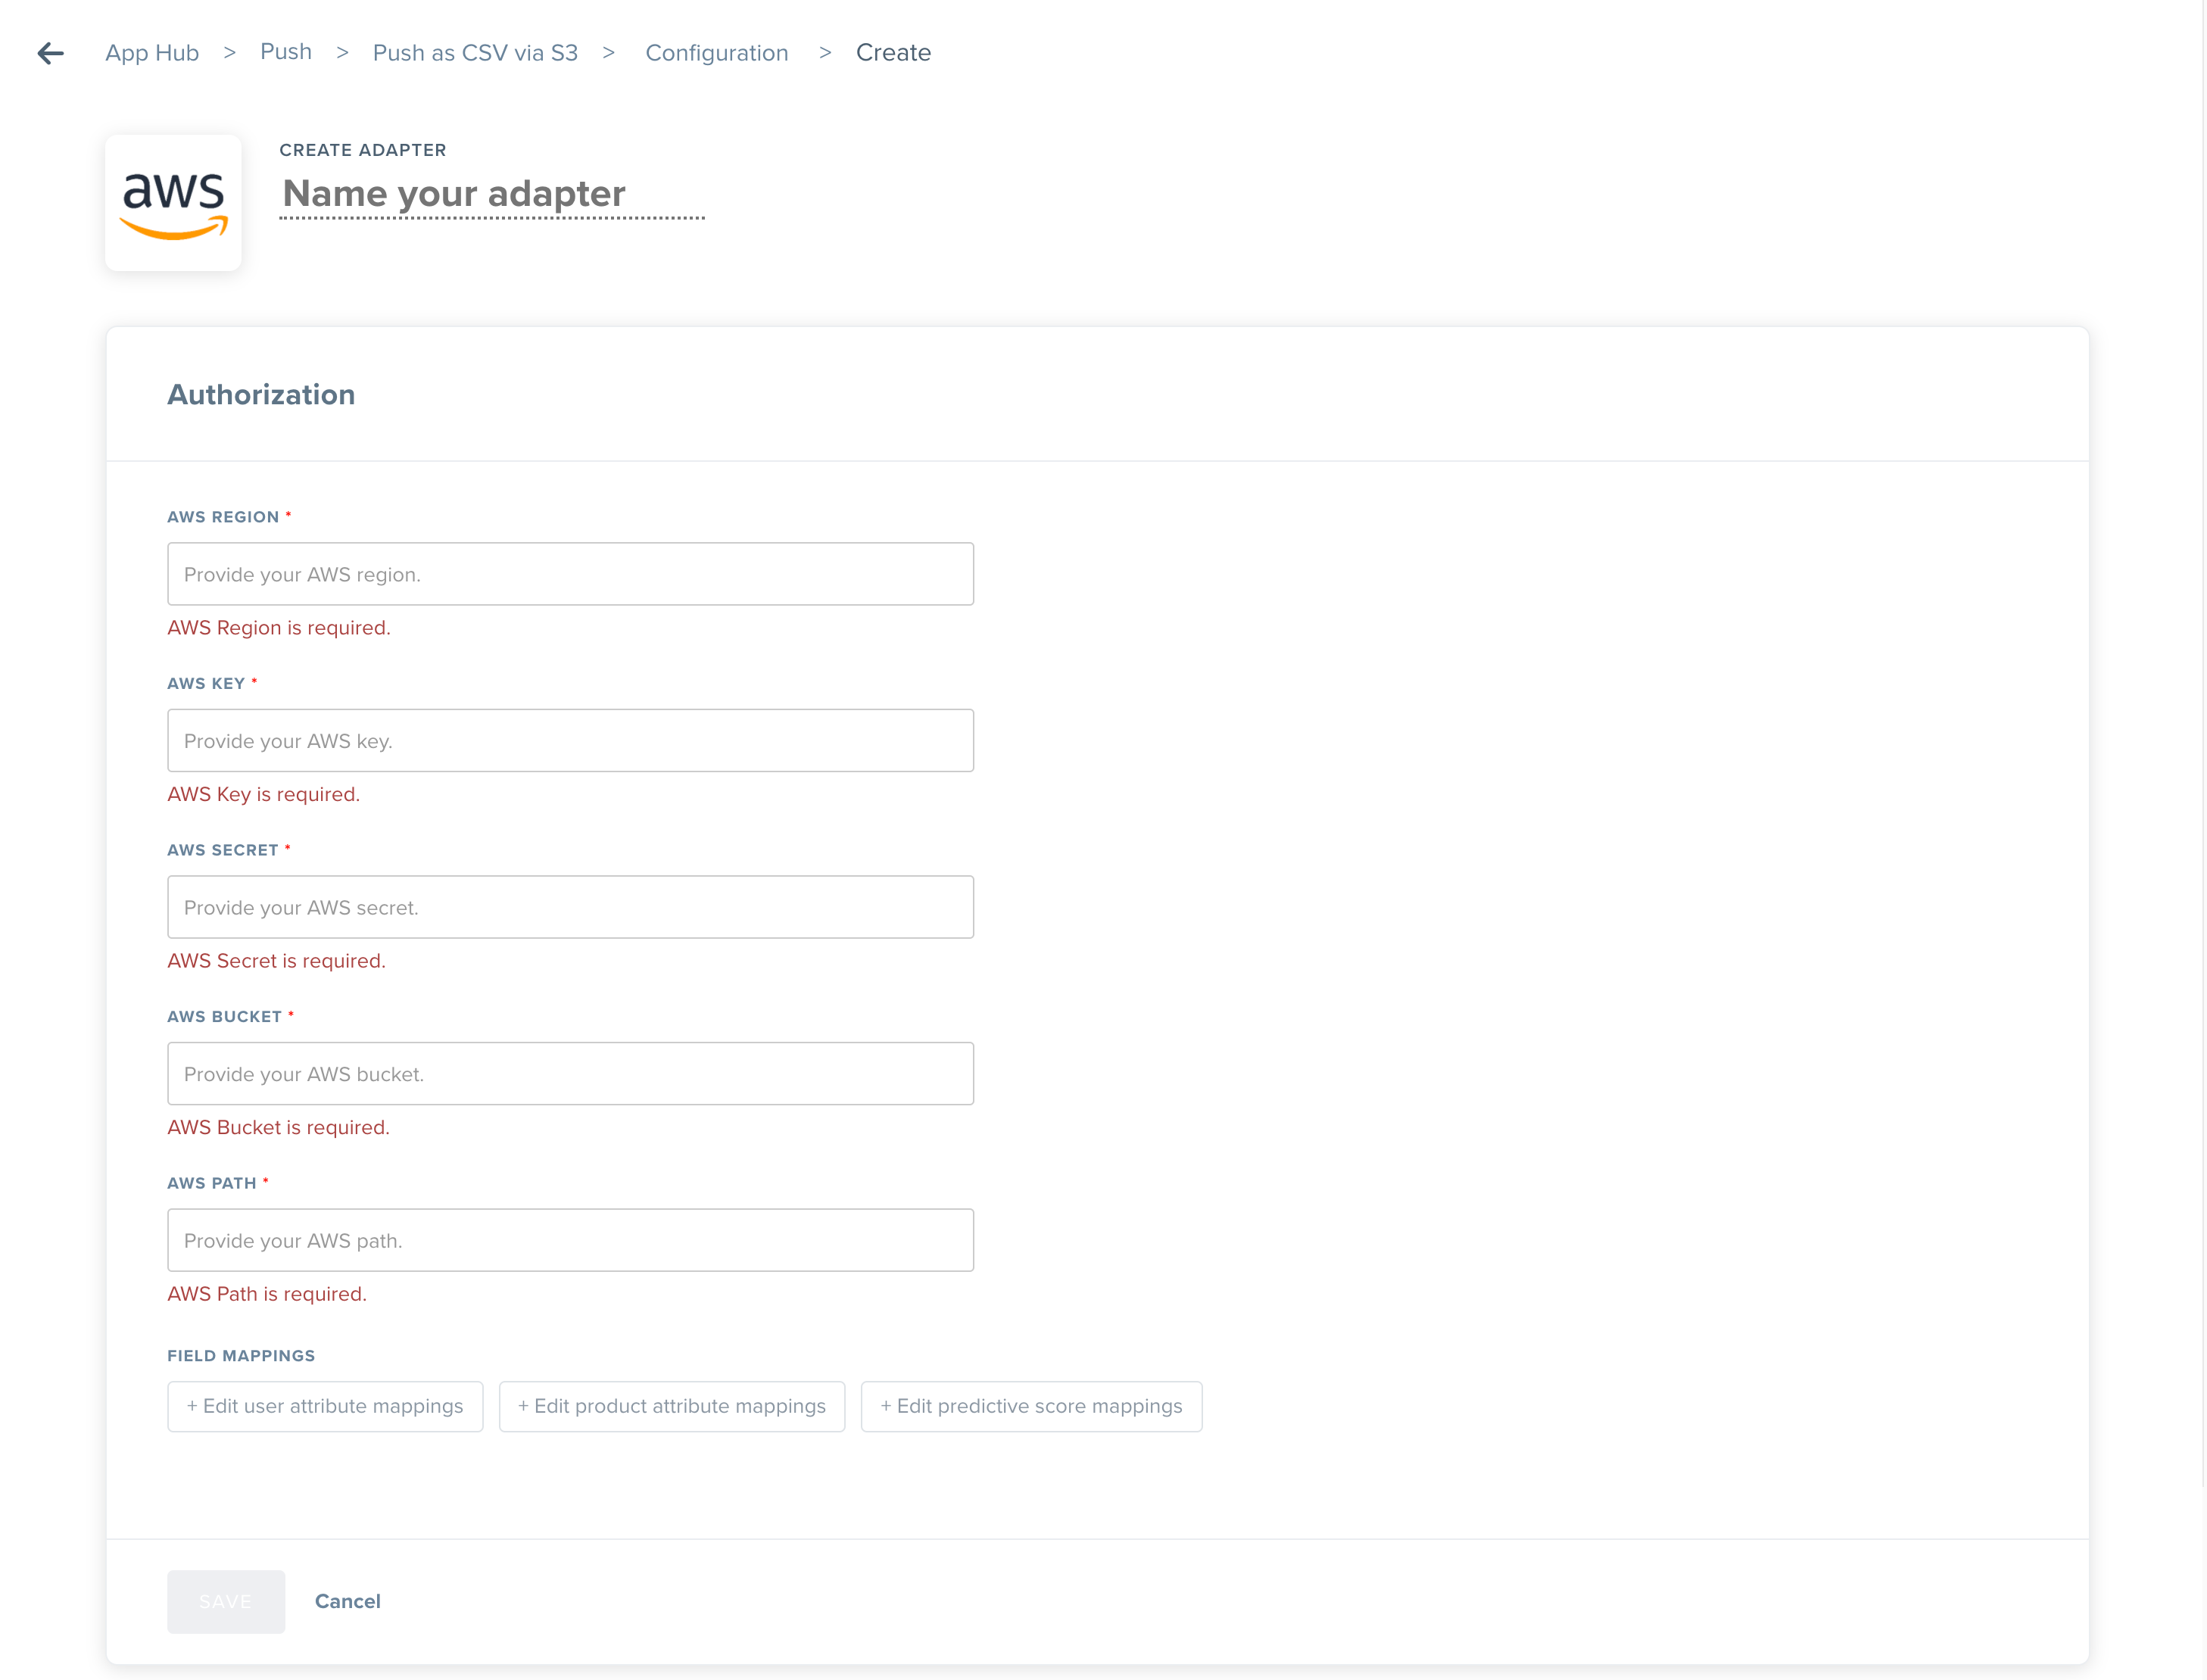Click the AWS REGION label
This screenshot has height=1680, width=2207.
click(x=223, y=517)
